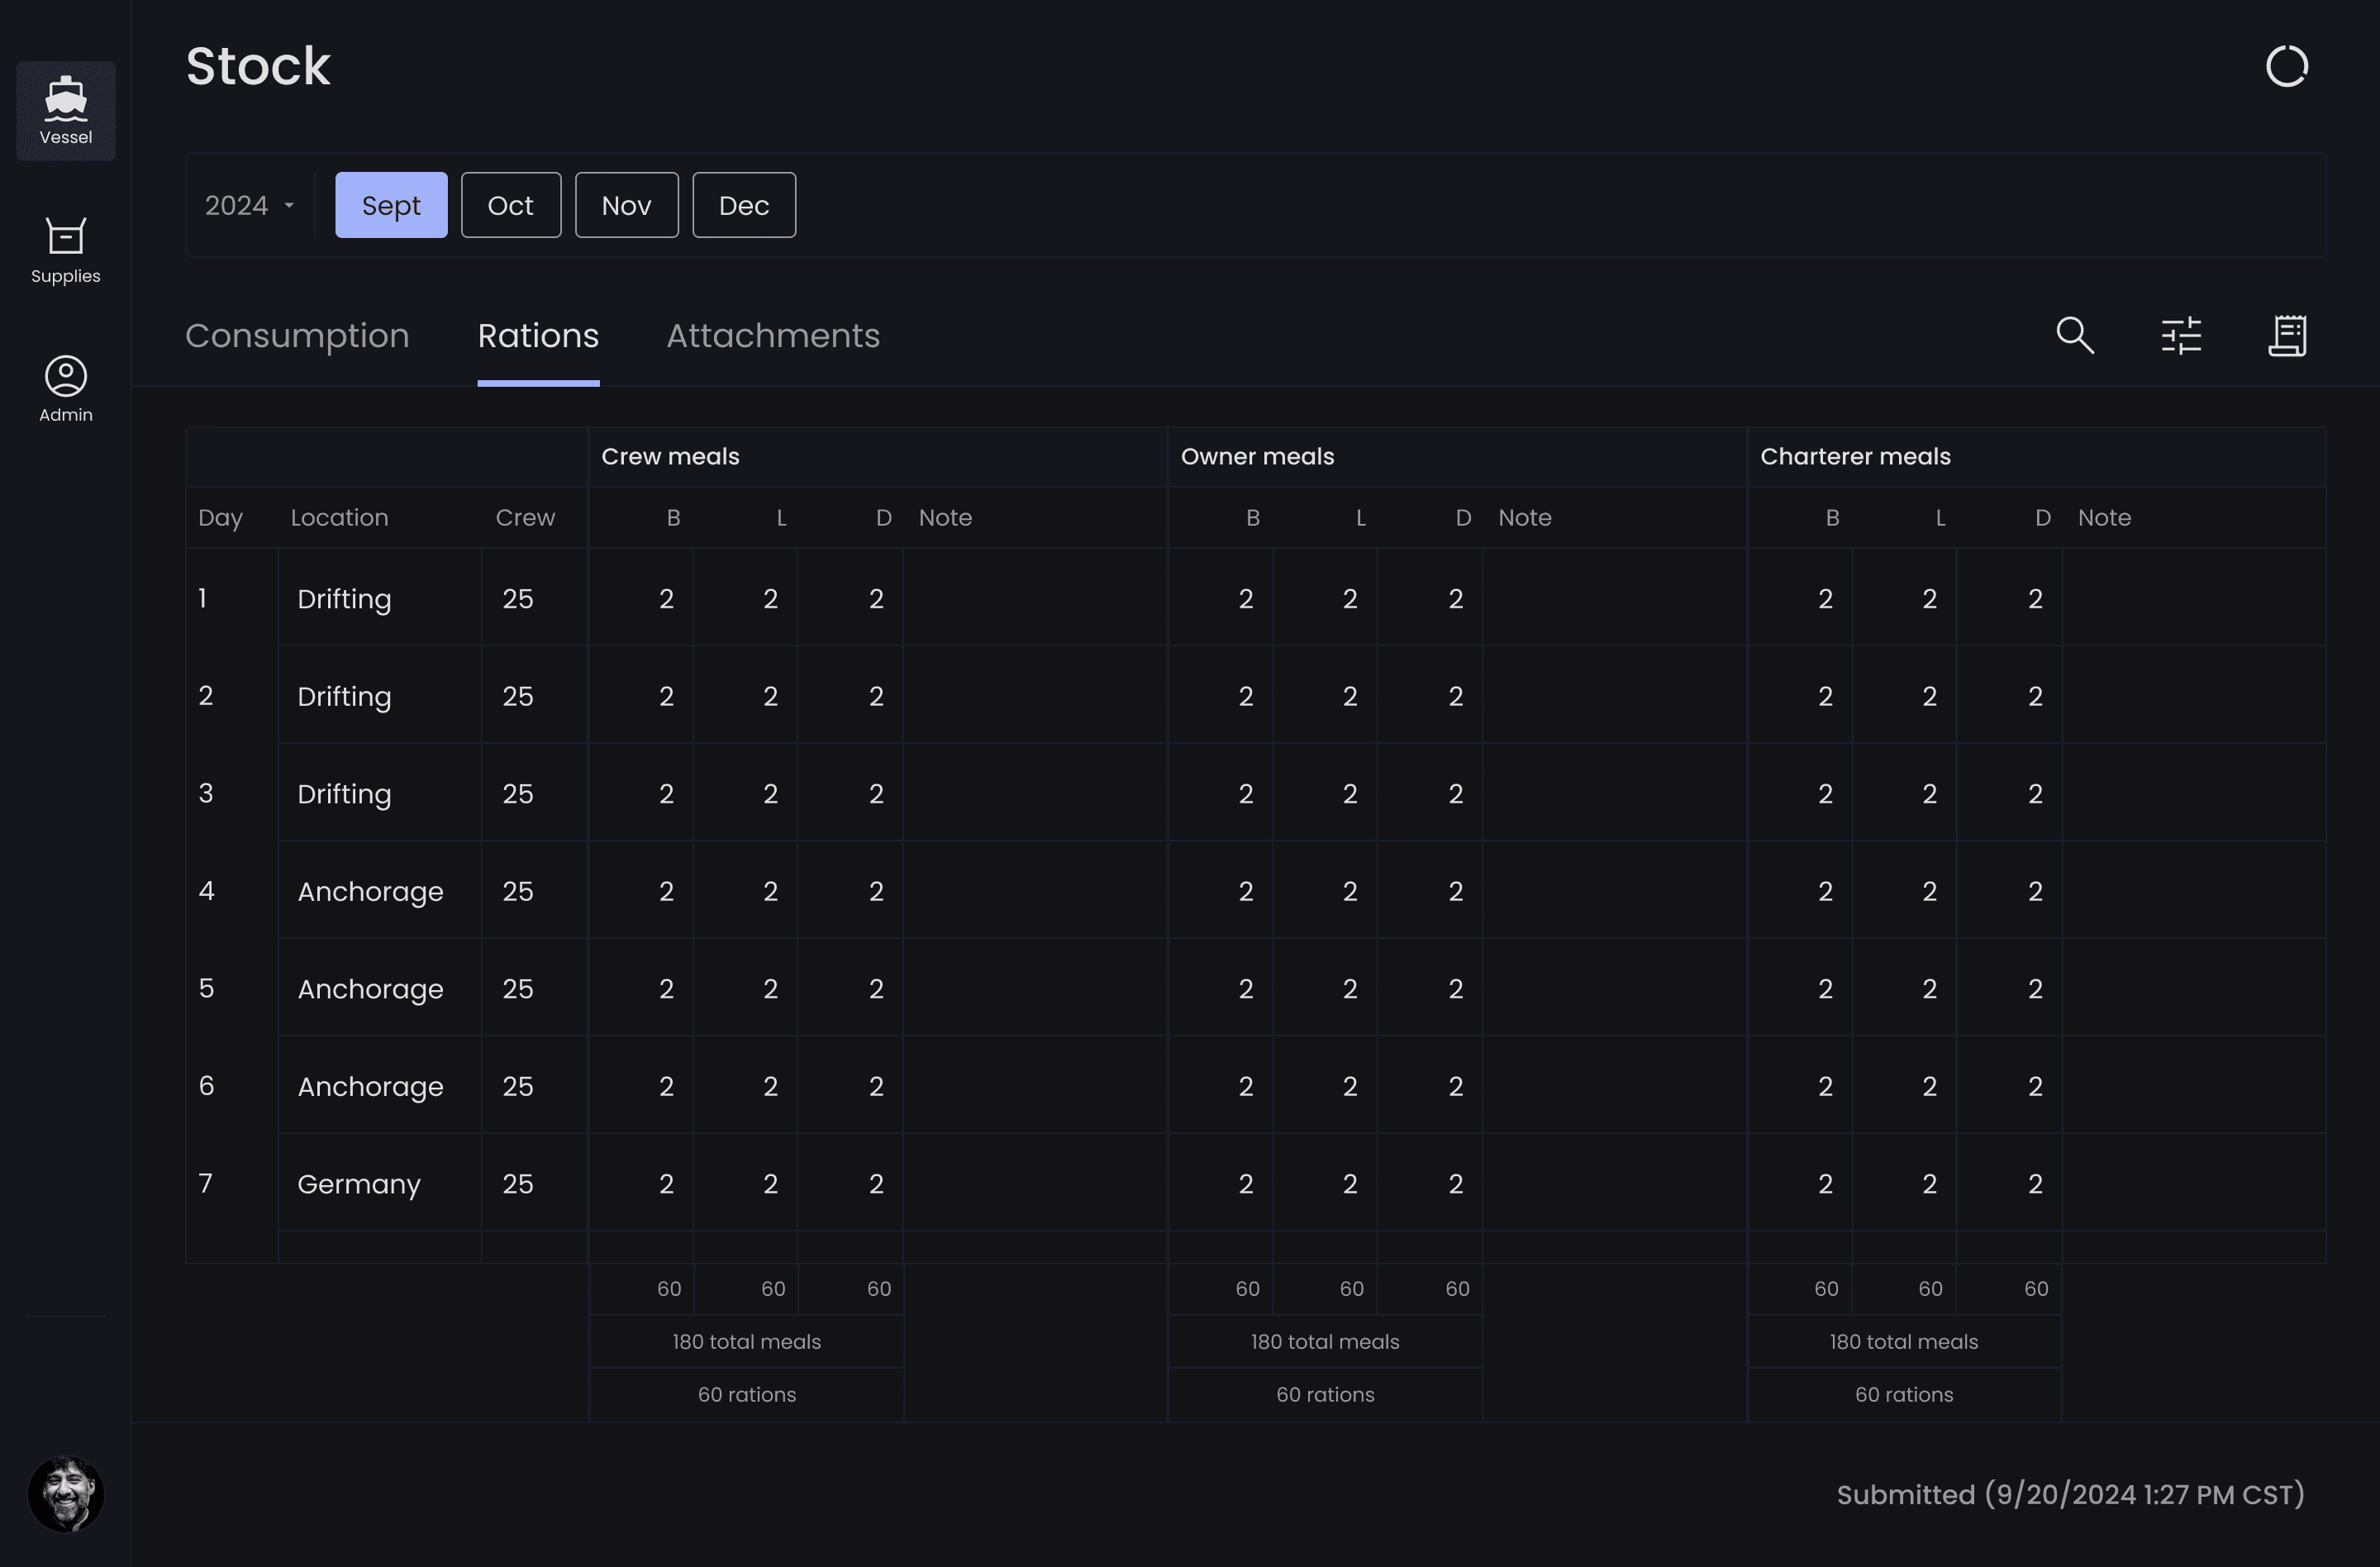
Task: Open search with magnifier icon
Action: coord(2075,335)
